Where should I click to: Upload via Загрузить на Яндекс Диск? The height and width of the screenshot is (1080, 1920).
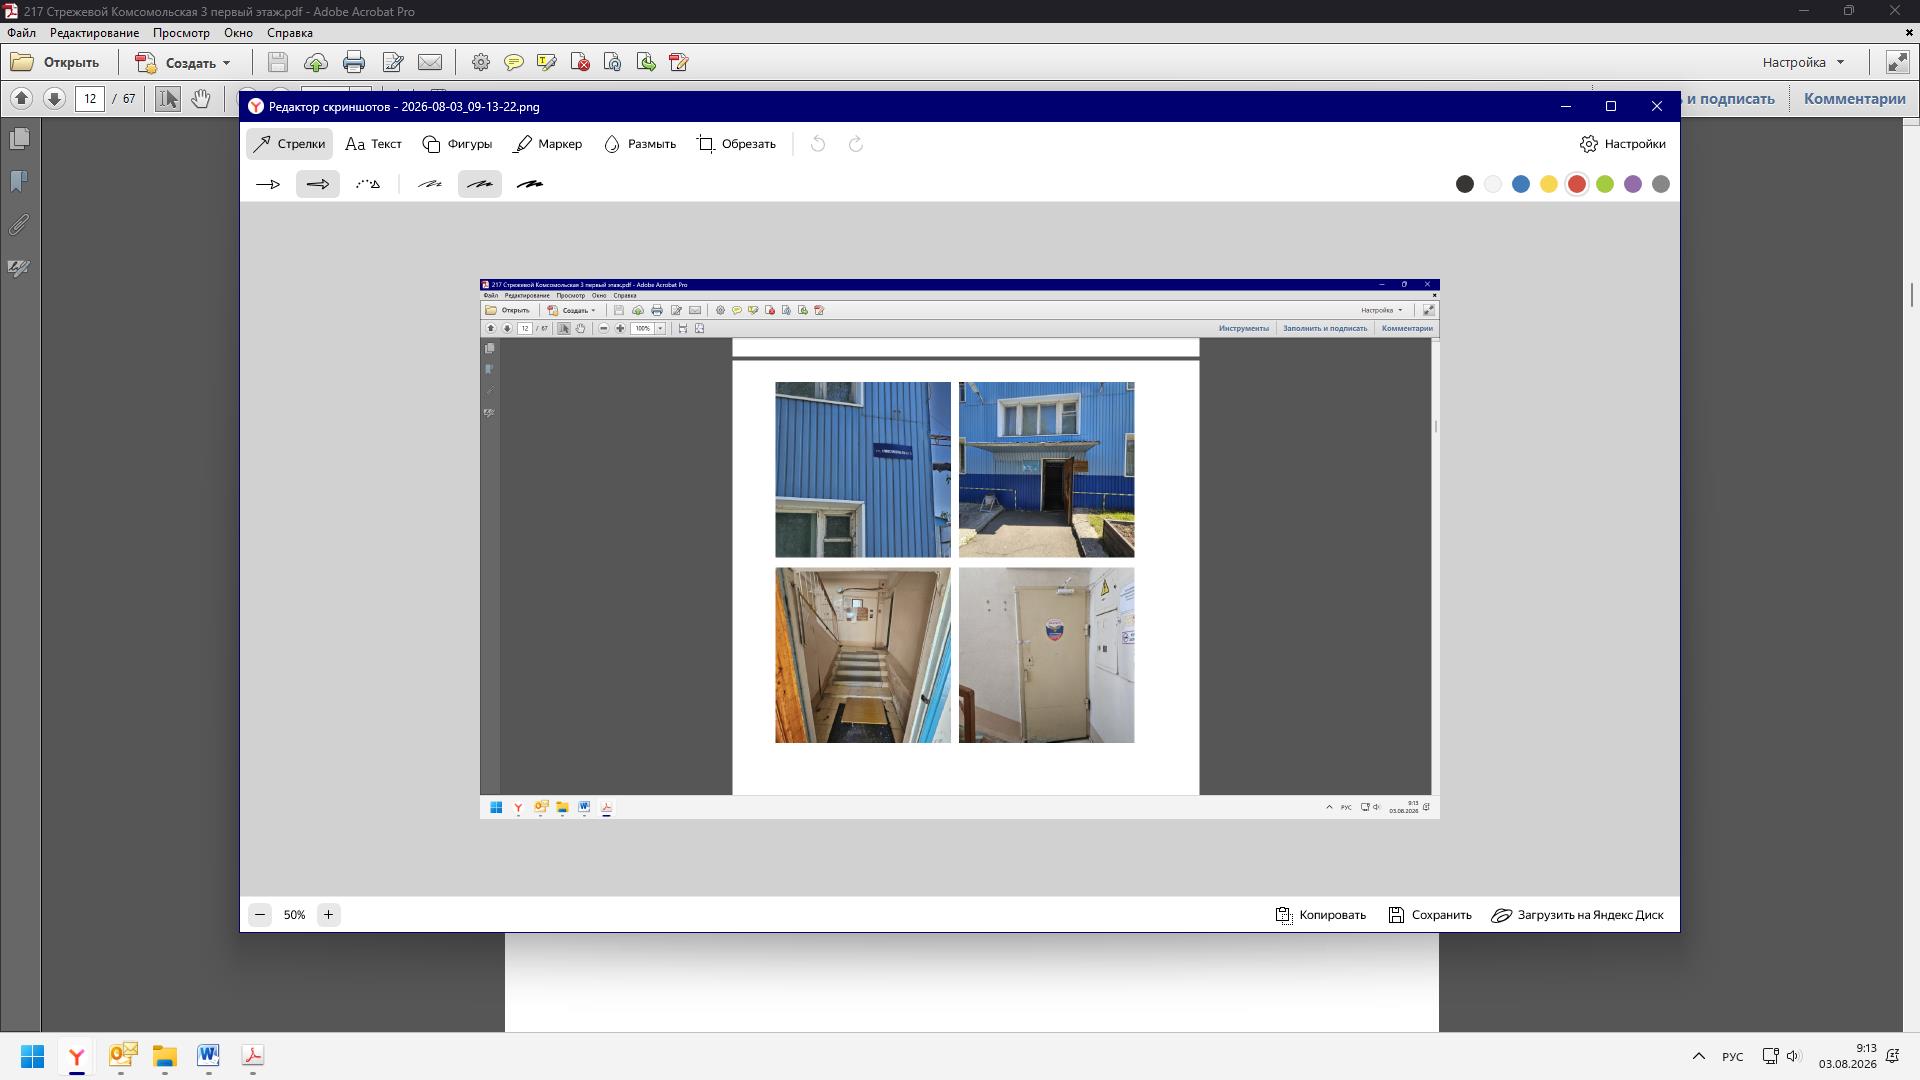click(1578, 915)
